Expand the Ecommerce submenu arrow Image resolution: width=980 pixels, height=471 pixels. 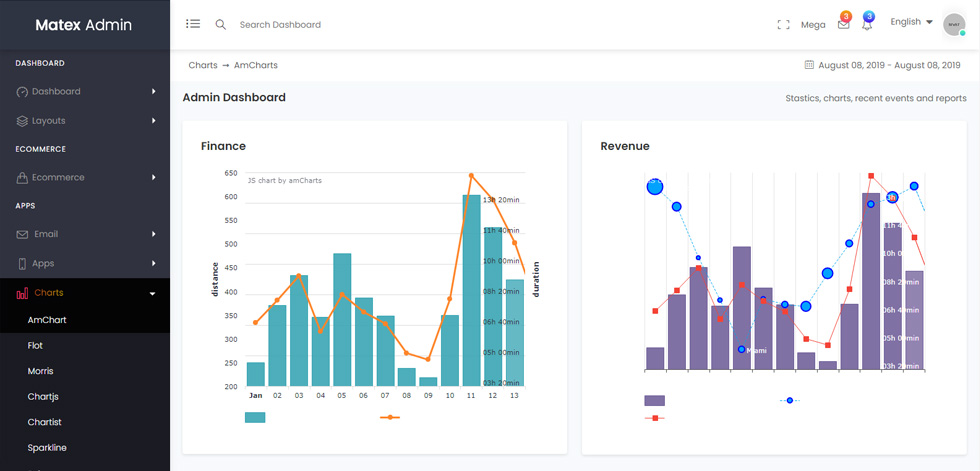pyautogui.click(x=154, y=177)
